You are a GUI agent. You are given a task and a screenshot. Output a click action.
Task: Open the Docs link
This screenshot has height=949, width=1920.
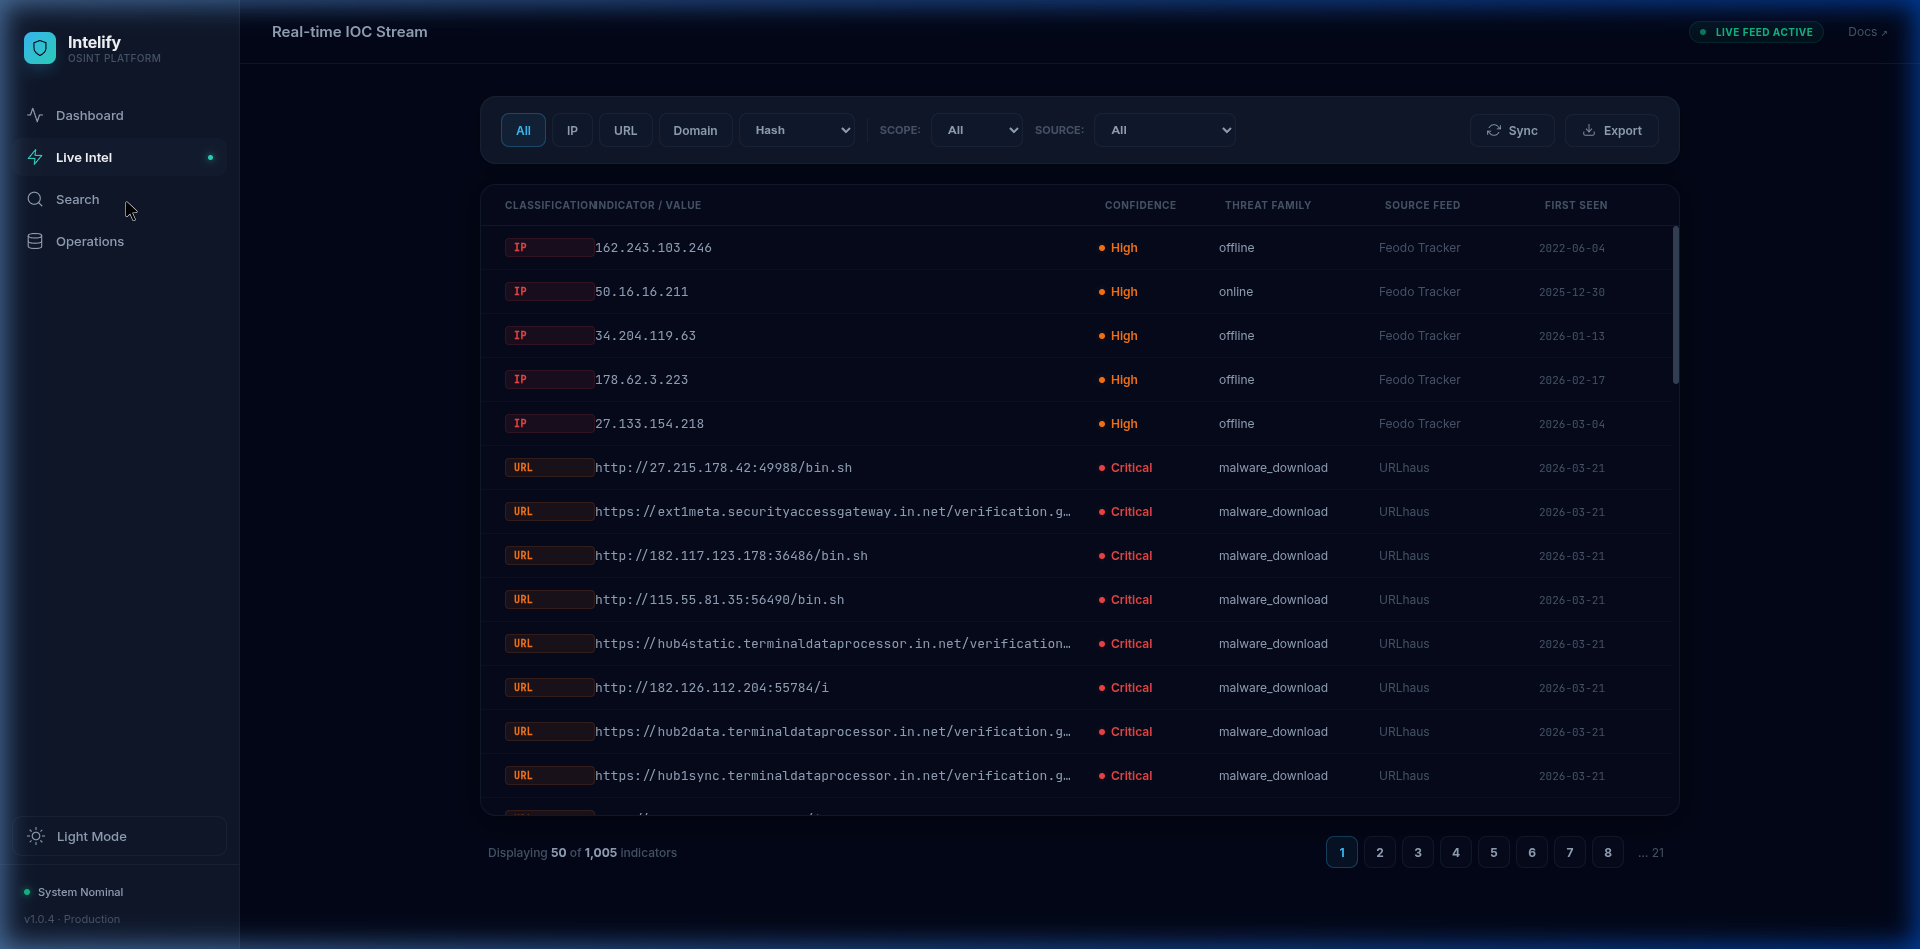[x=1866, y=31]
